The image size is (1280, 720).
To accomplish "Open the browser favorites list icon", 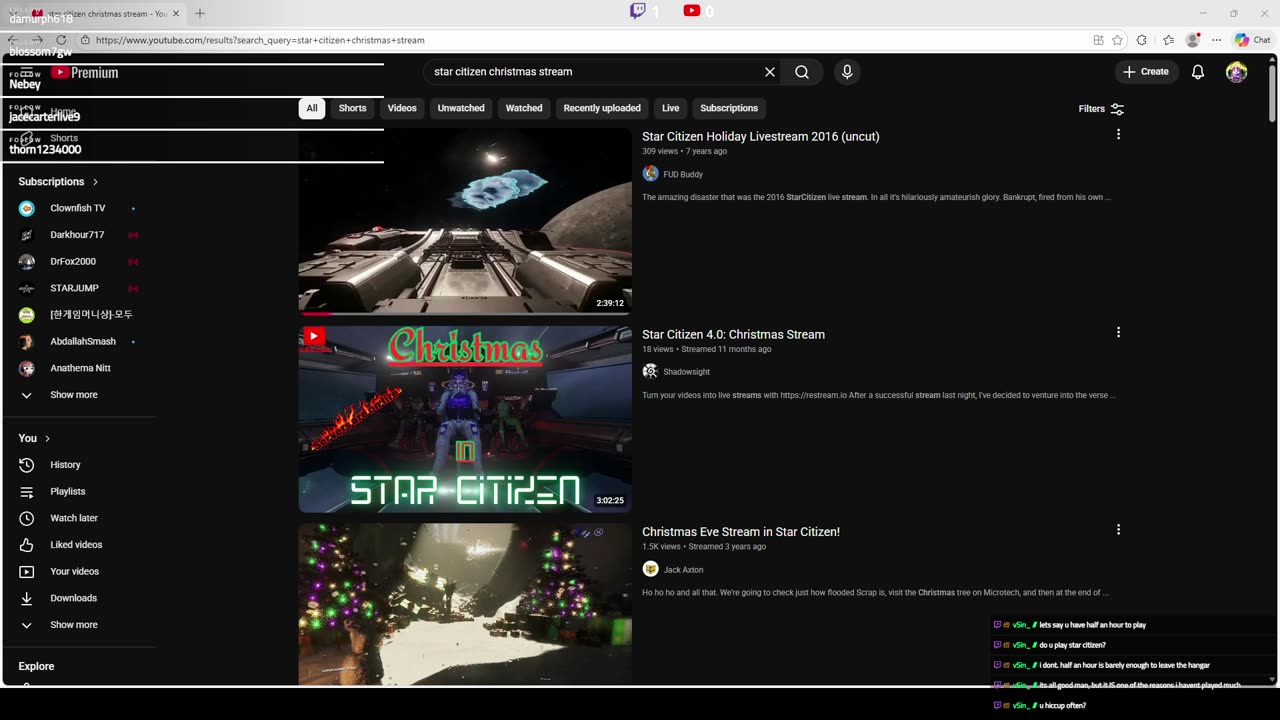I will [1168, 40].
